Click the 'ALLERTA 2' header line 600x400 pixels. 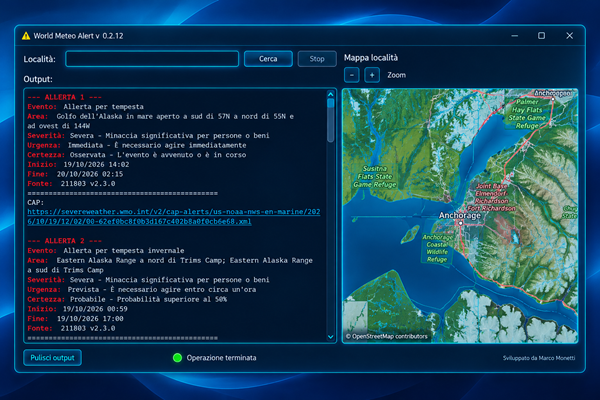(65, 241)
